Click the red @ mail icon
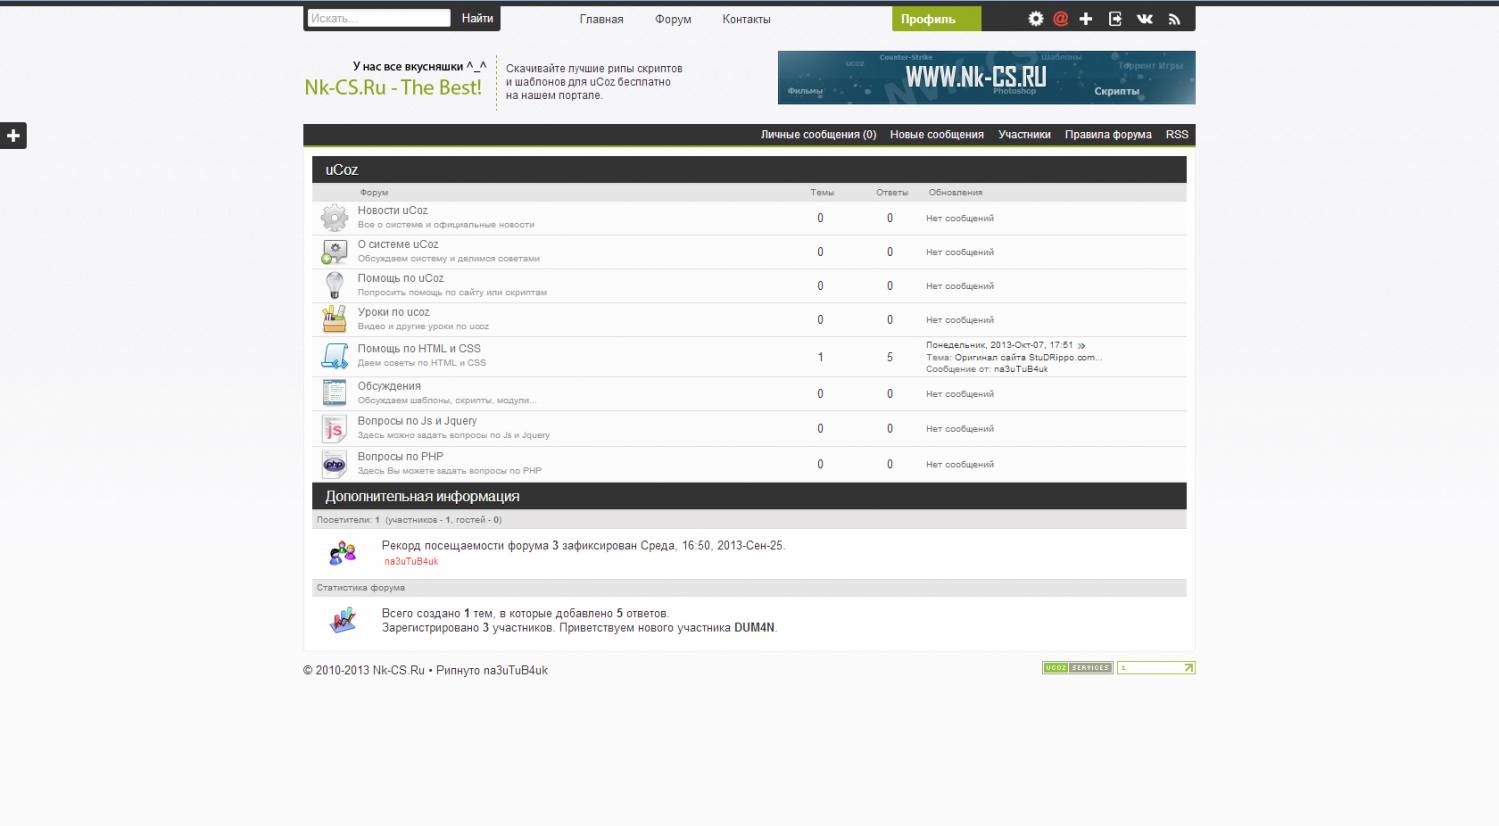Screen dimensions: 1499x826 coord(1060,19)
